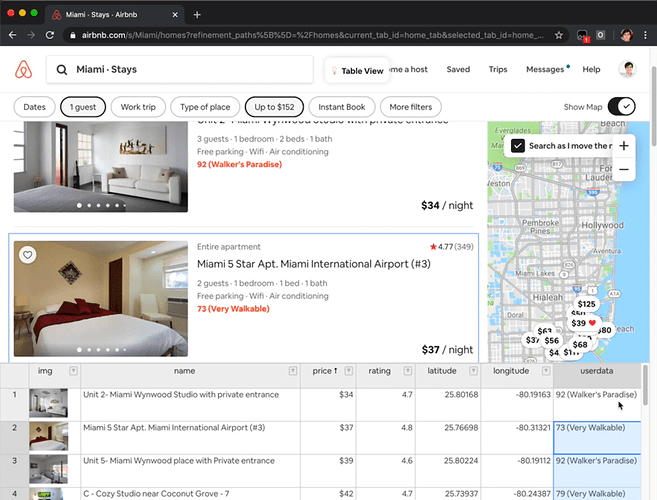657x500 pixels.
Task: Select table row number 3 header
Action: [15, 471]
